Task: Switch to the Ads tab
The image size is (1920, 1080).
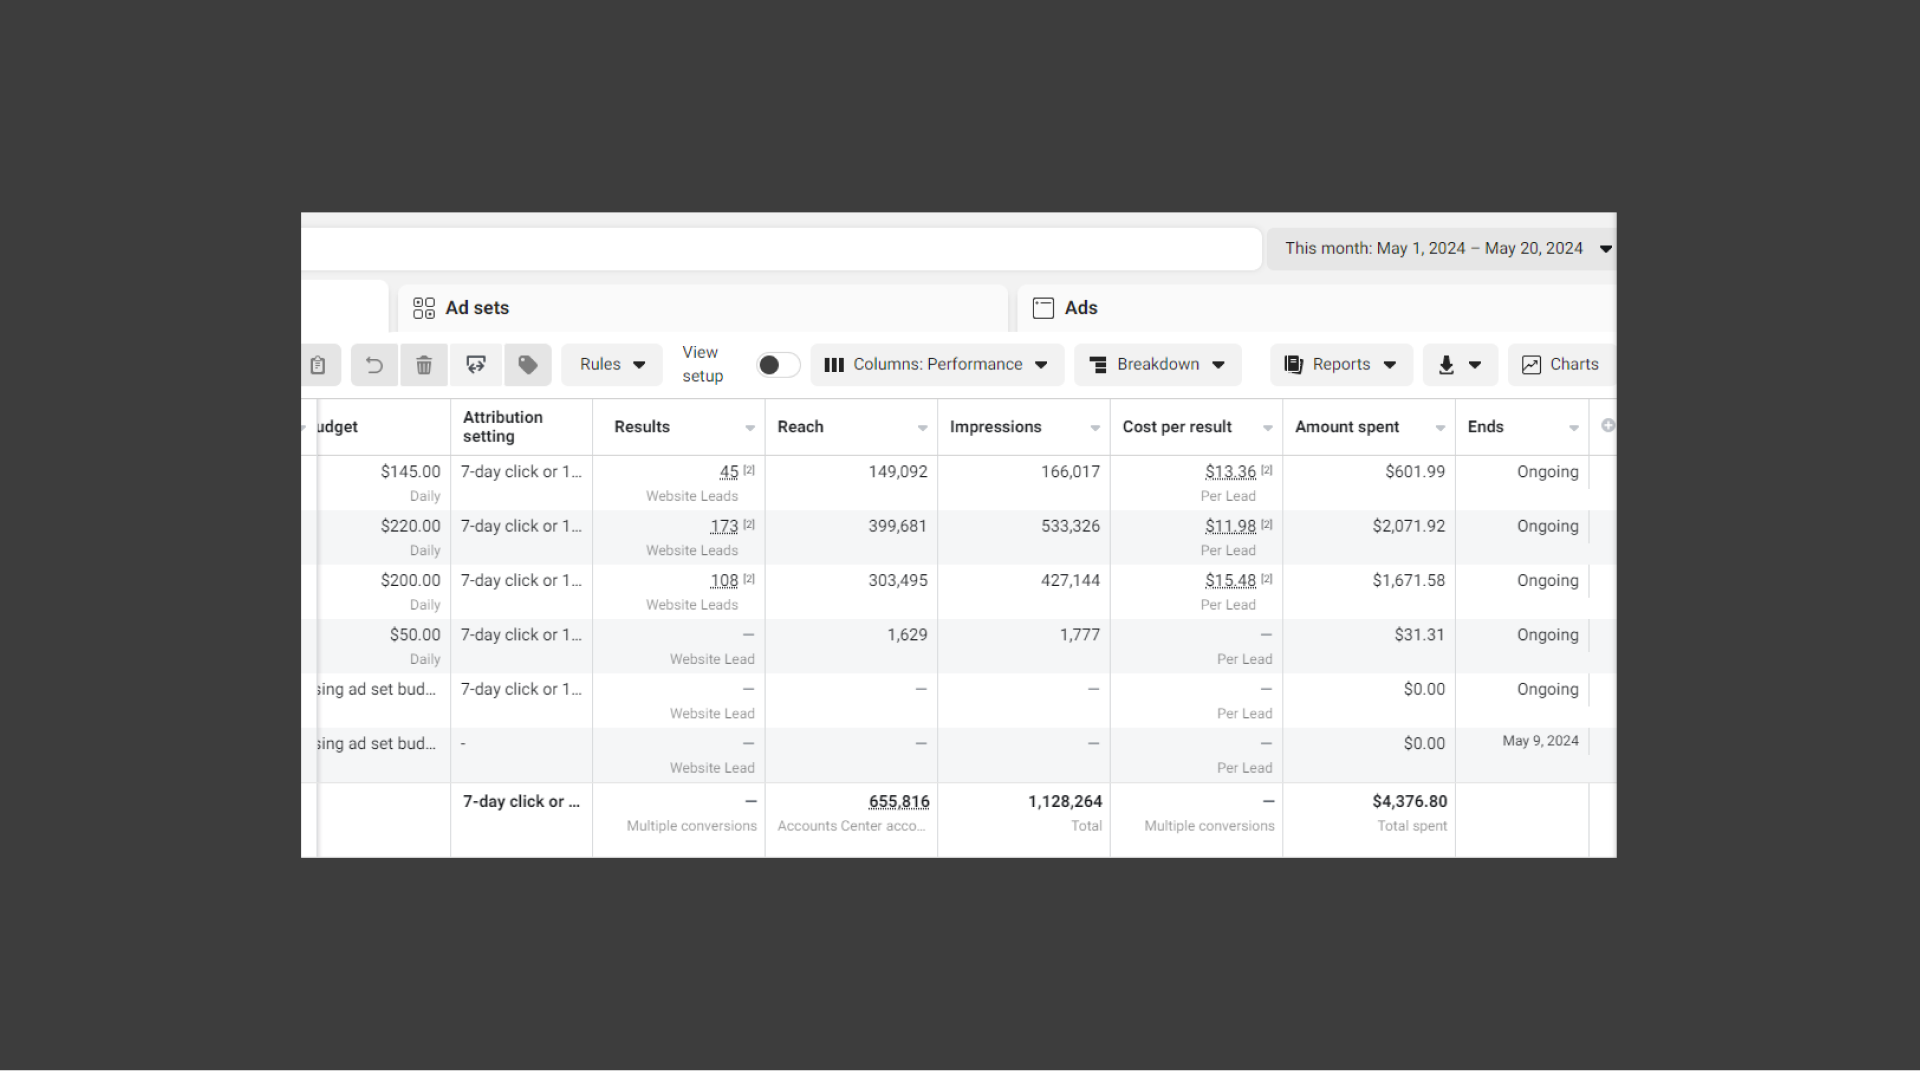Action: (1080, 308)
